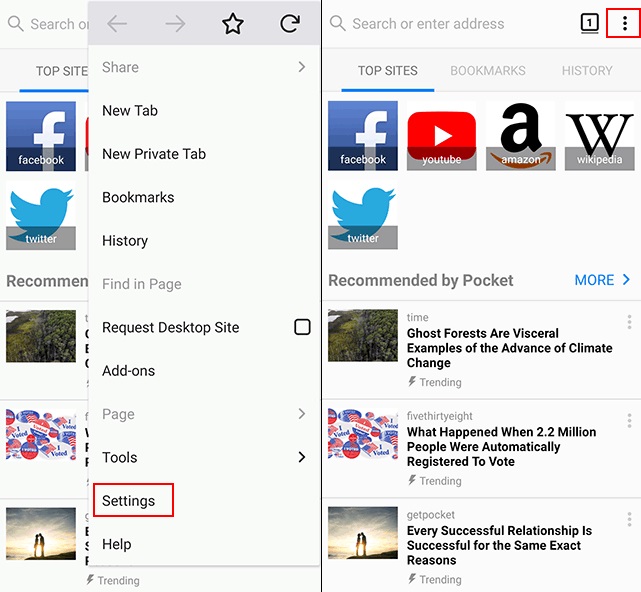
Task: Open Help from the menu
Action: click(204, 544)
